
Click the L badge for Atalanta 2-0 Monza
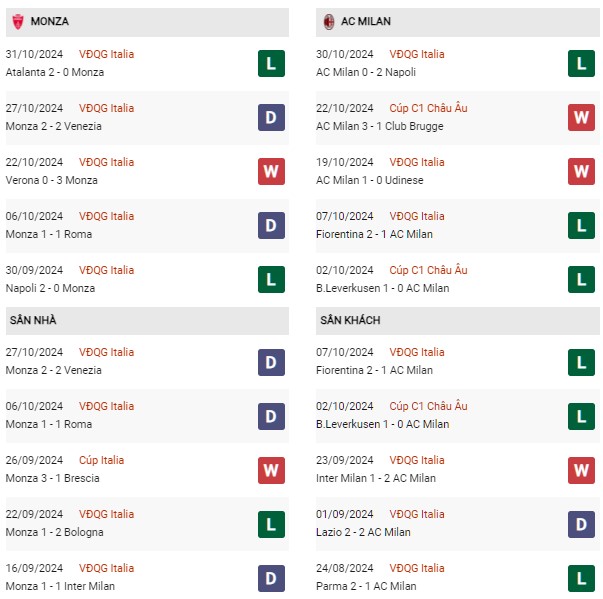tap(271, 63)
